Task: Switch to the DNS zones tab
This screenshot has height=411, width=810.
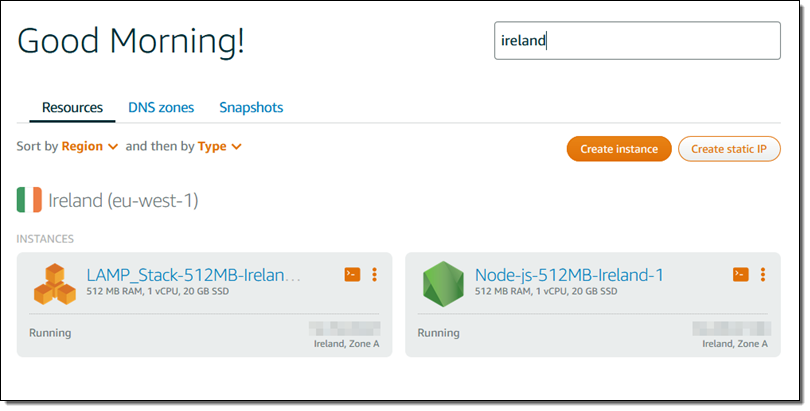Action: 161,107
